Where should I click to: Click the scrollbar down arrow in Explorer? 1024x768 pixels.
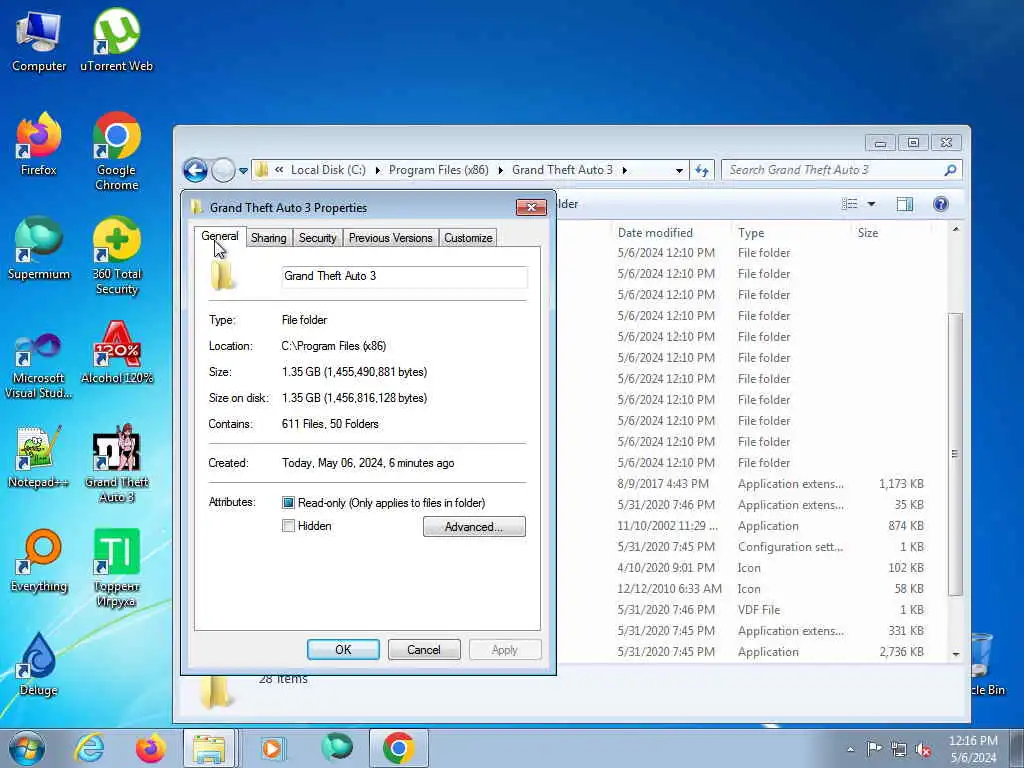pos(955,654)
